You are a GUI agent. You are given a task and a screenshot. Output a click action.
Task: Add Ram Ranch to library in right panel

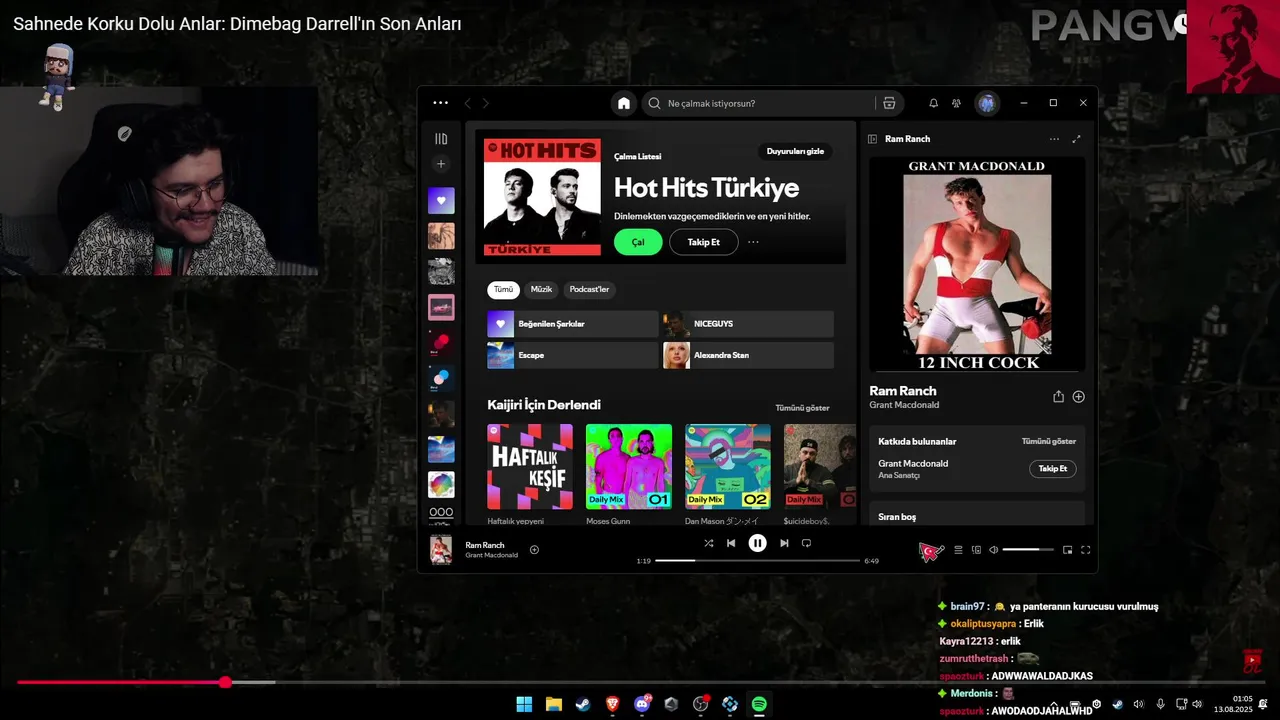tap(1078, 396)
